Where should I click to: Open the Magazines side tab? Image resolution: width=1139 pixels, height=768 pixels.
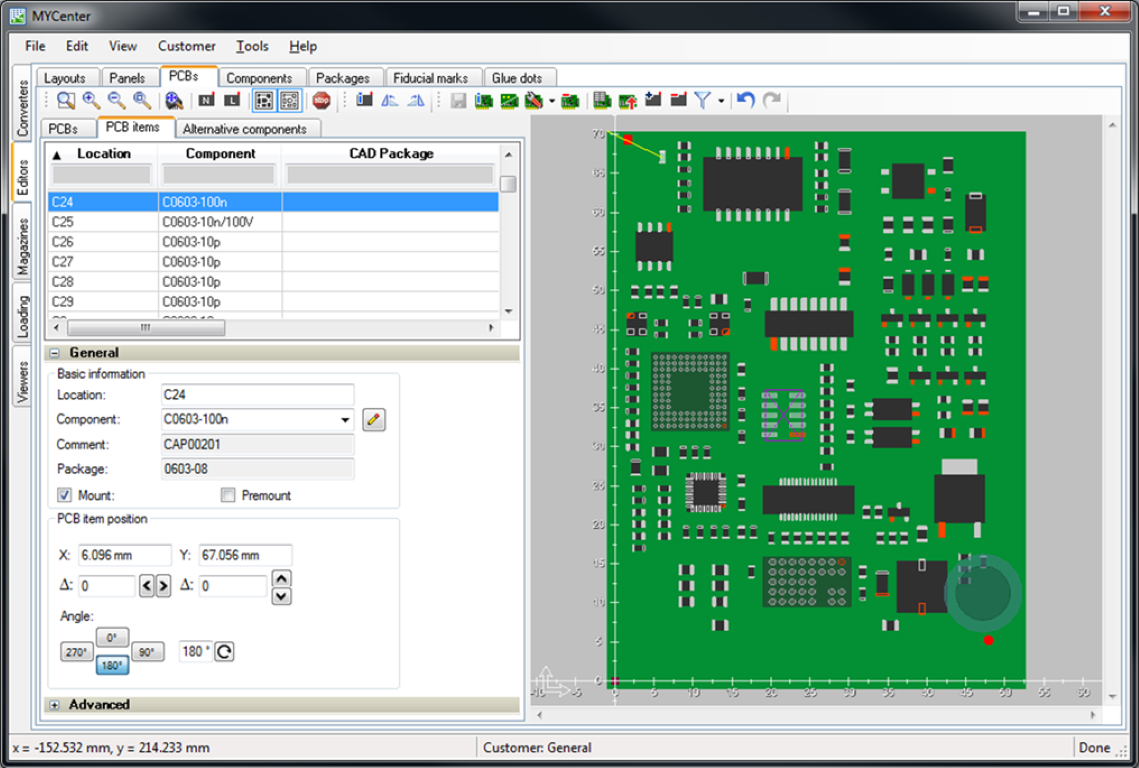pyautogui.click(x=23, y=246)
